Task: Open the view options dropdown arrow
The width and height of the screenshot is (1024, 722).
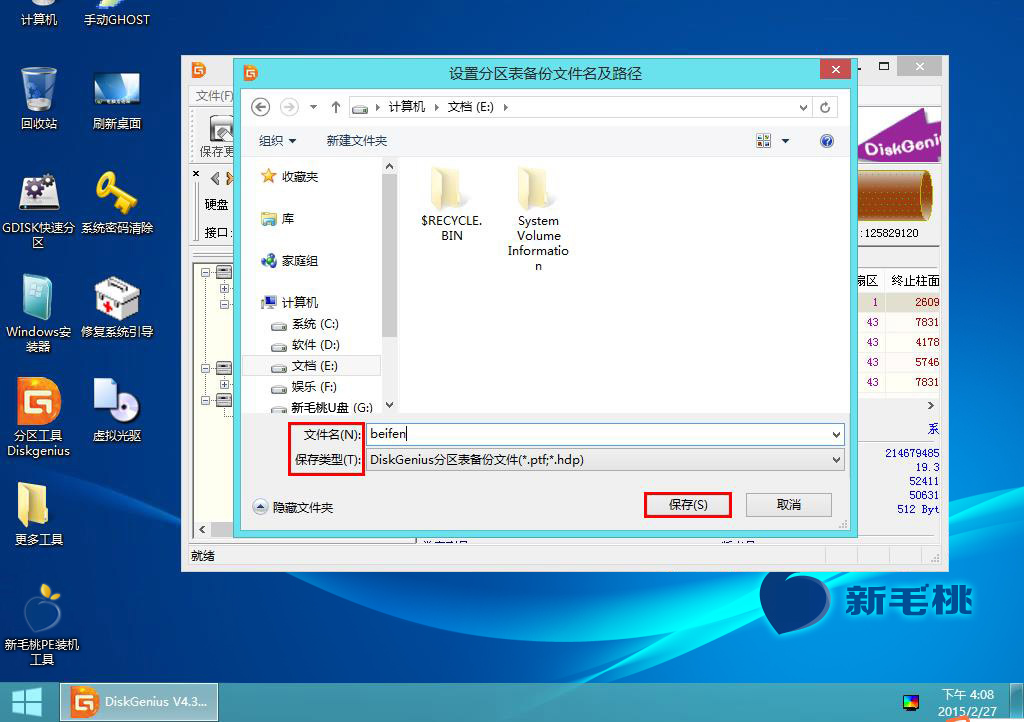Action: tap(785, 141)
